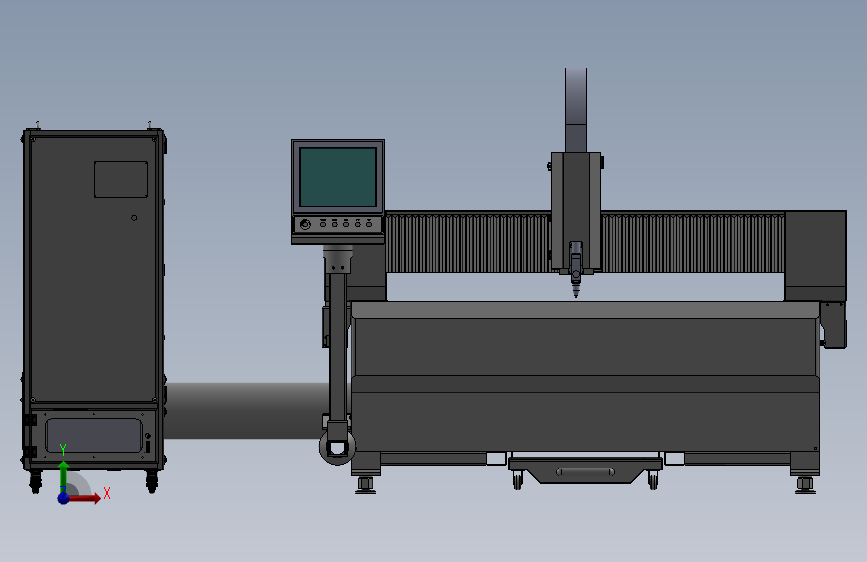Select the round knob on the console button panel
The image size is (867, 562).
click(305, 225)
